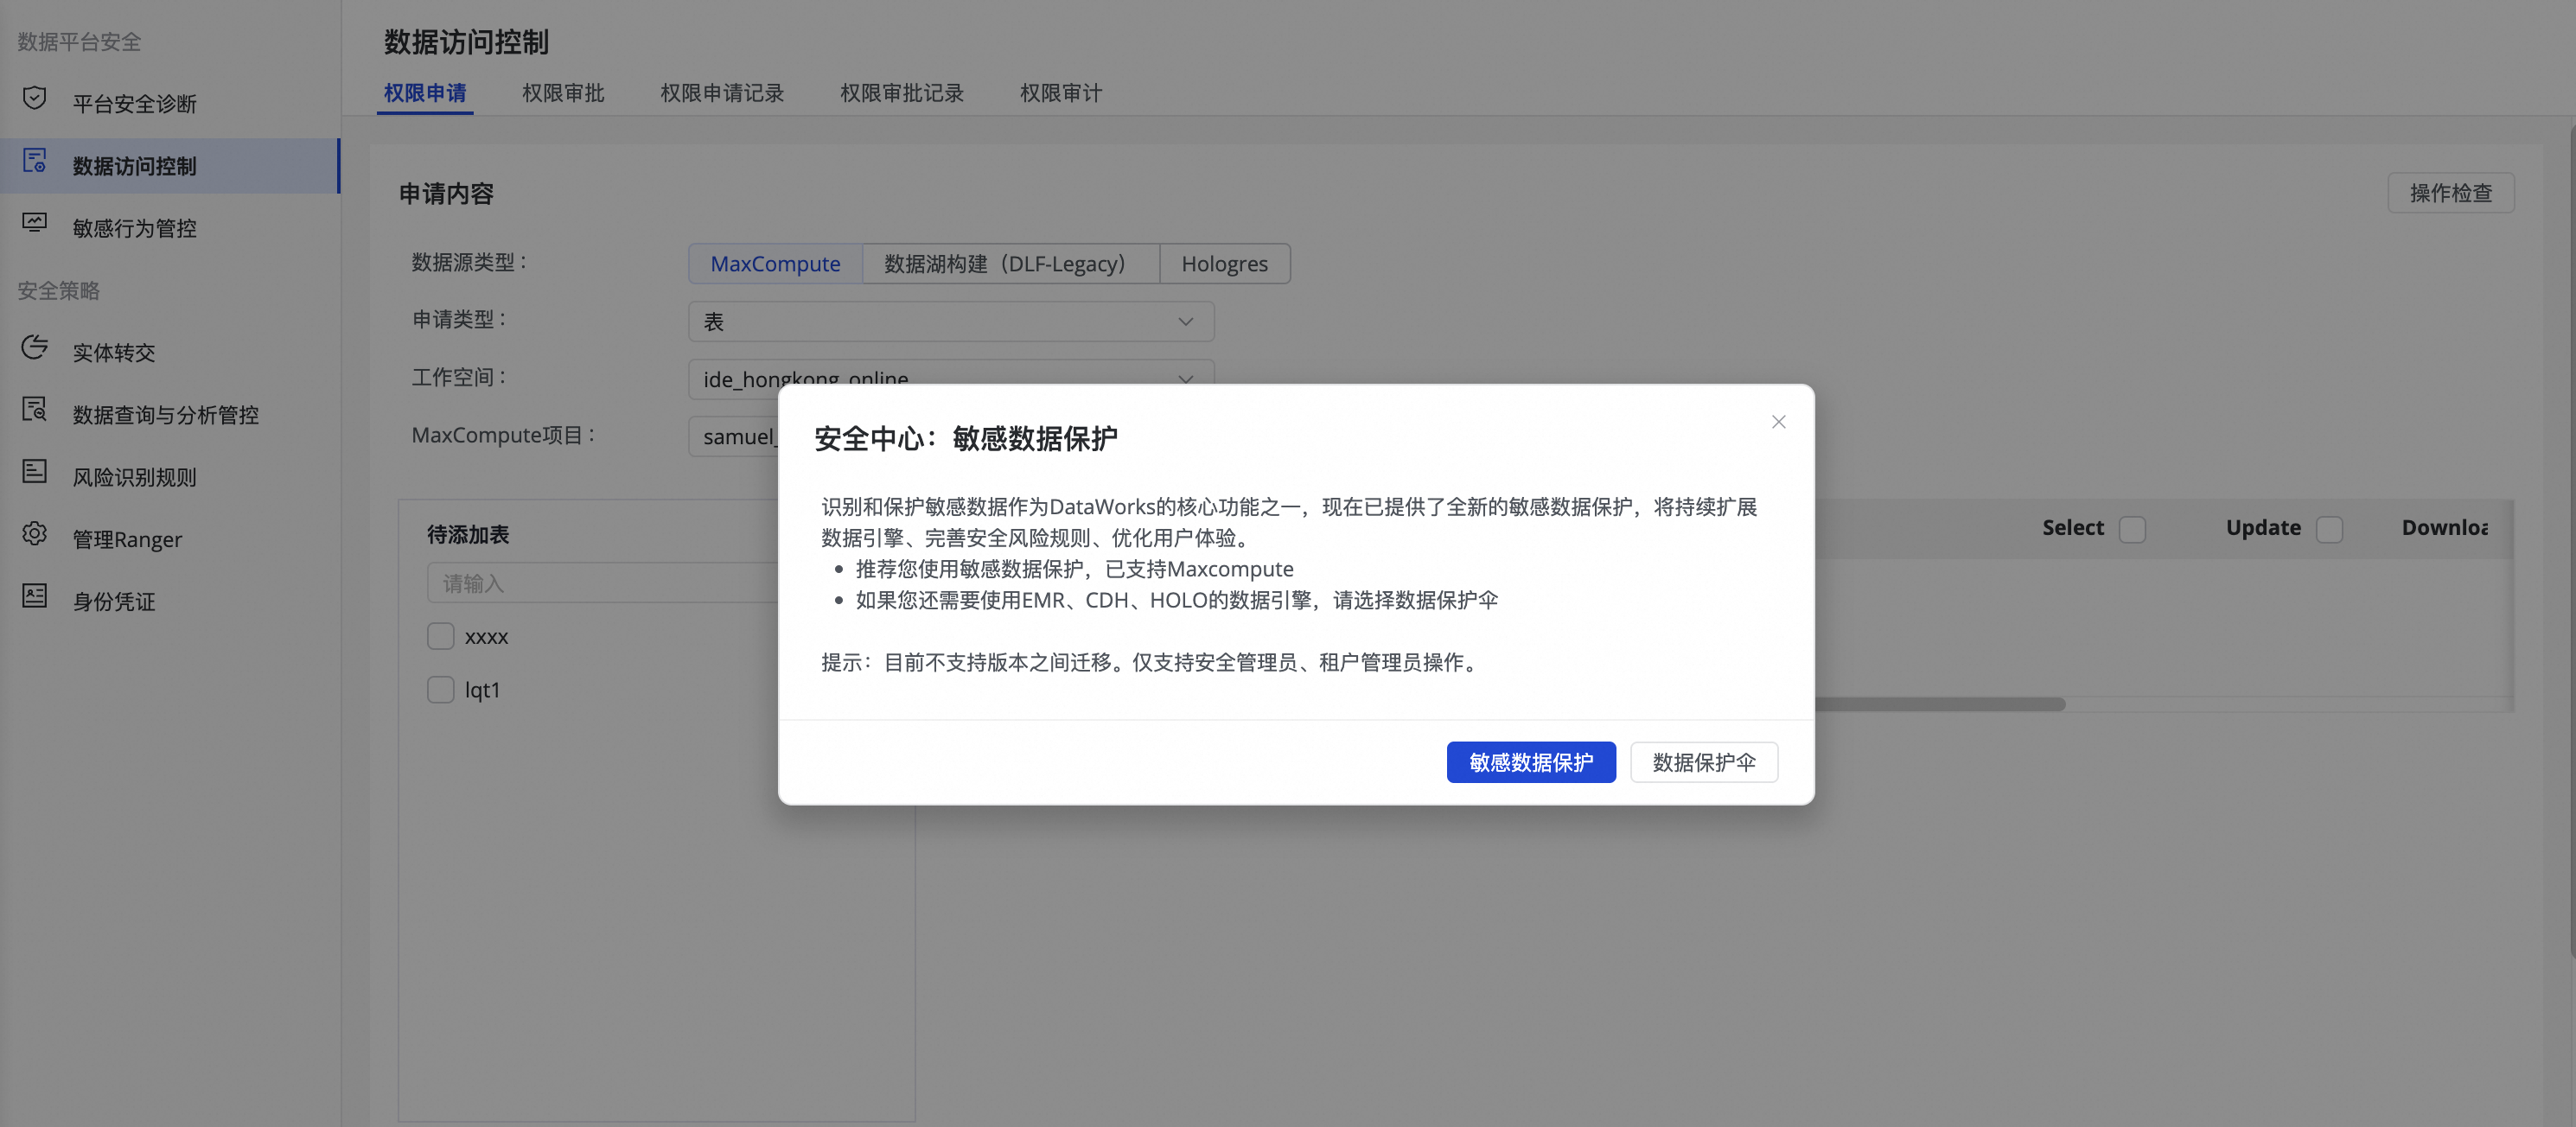Click the 实体转交 sidebar icon
The image size is (2576, 1127).
35,347
